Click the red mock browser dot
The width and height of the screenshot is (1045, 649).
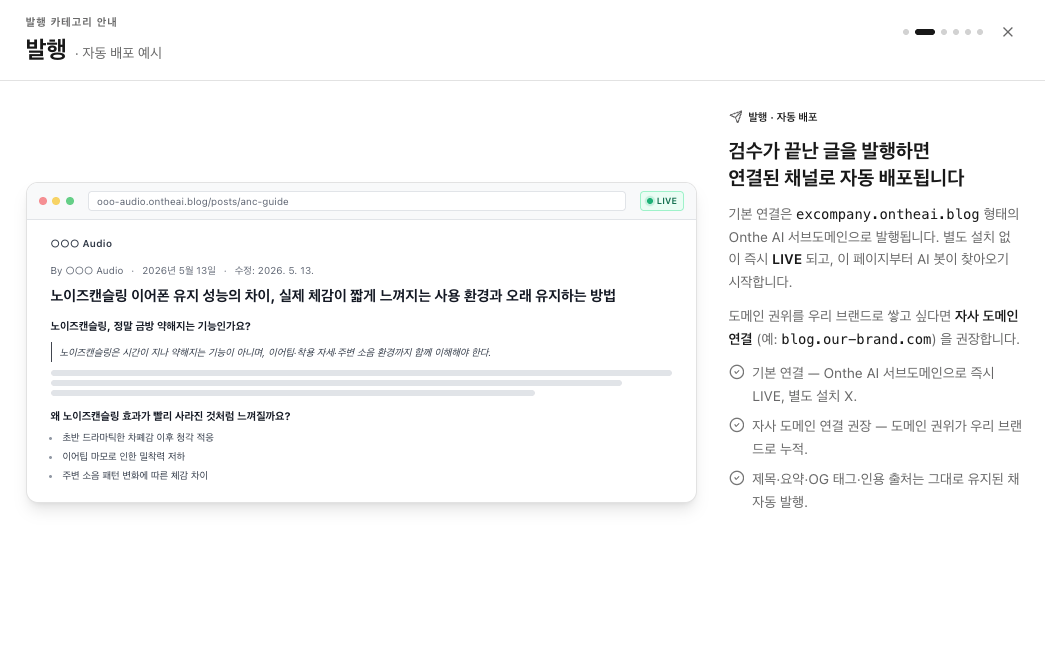click(43, 201)
